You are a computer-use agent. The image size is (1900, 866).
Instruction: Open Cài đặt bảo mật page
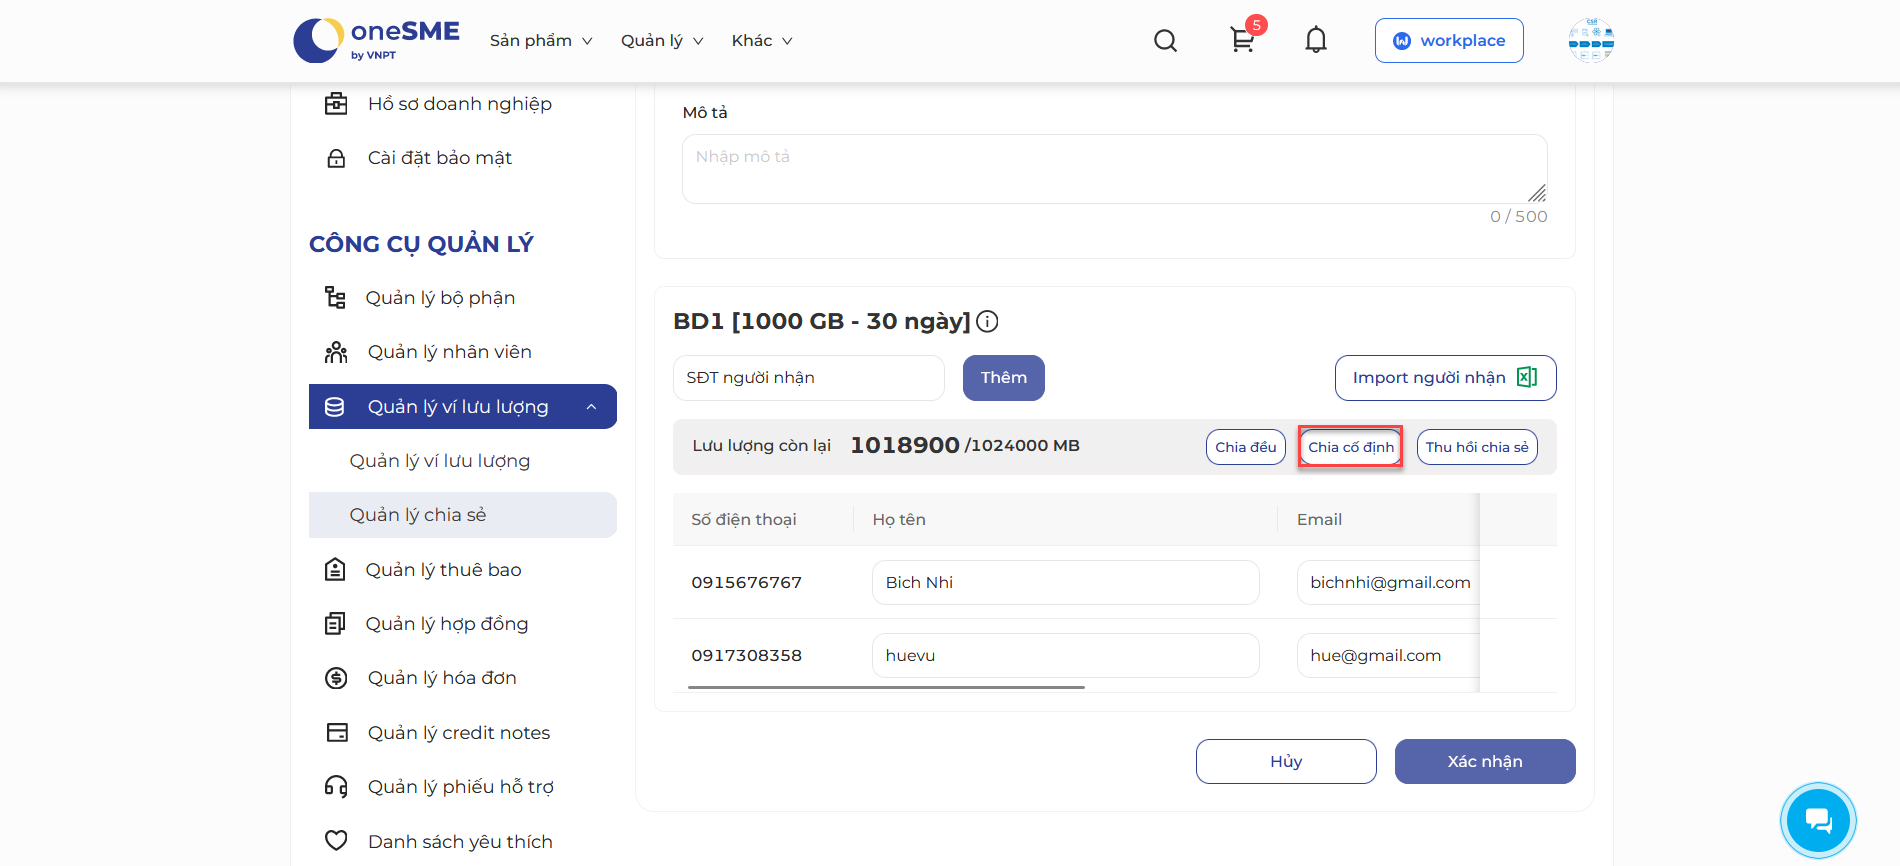[440, 158]
